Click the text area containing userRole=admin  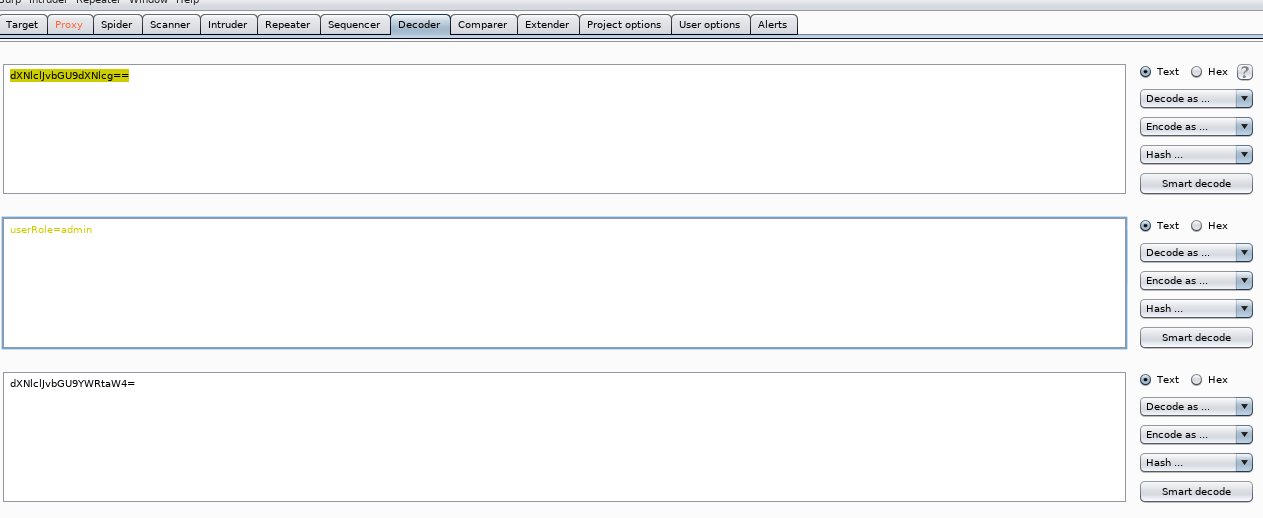[564, 283]
